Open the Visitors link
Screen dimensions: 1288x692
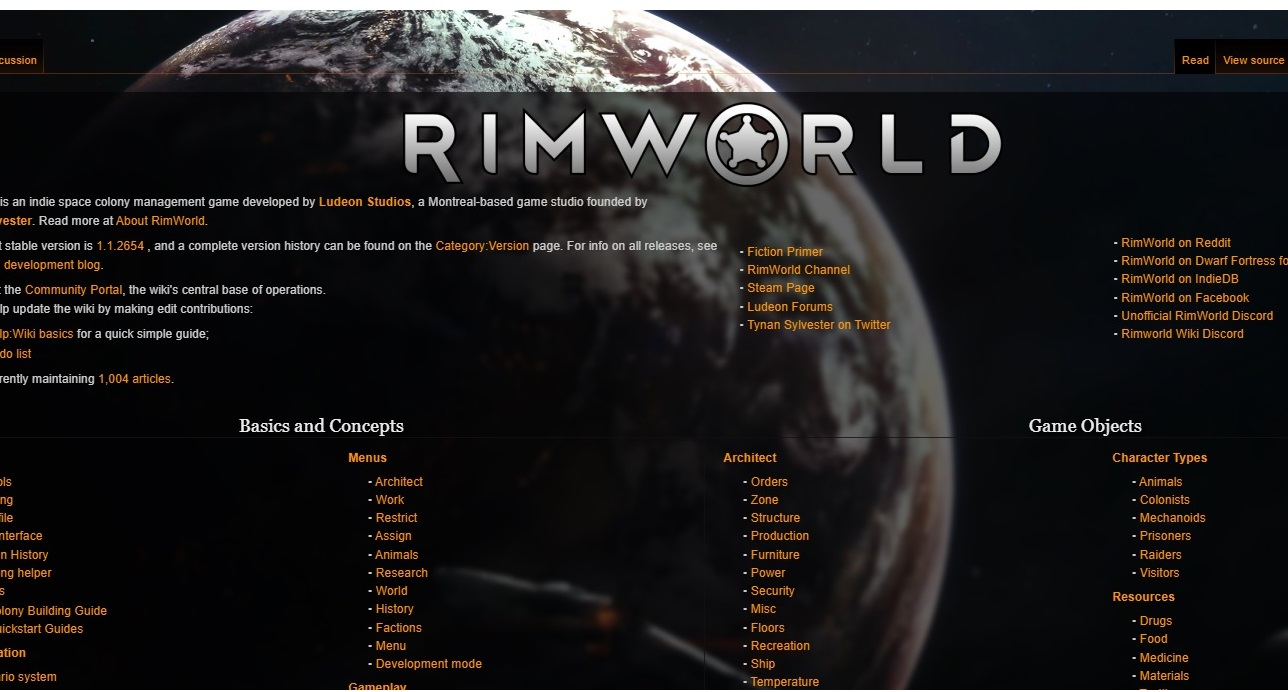1159,573
